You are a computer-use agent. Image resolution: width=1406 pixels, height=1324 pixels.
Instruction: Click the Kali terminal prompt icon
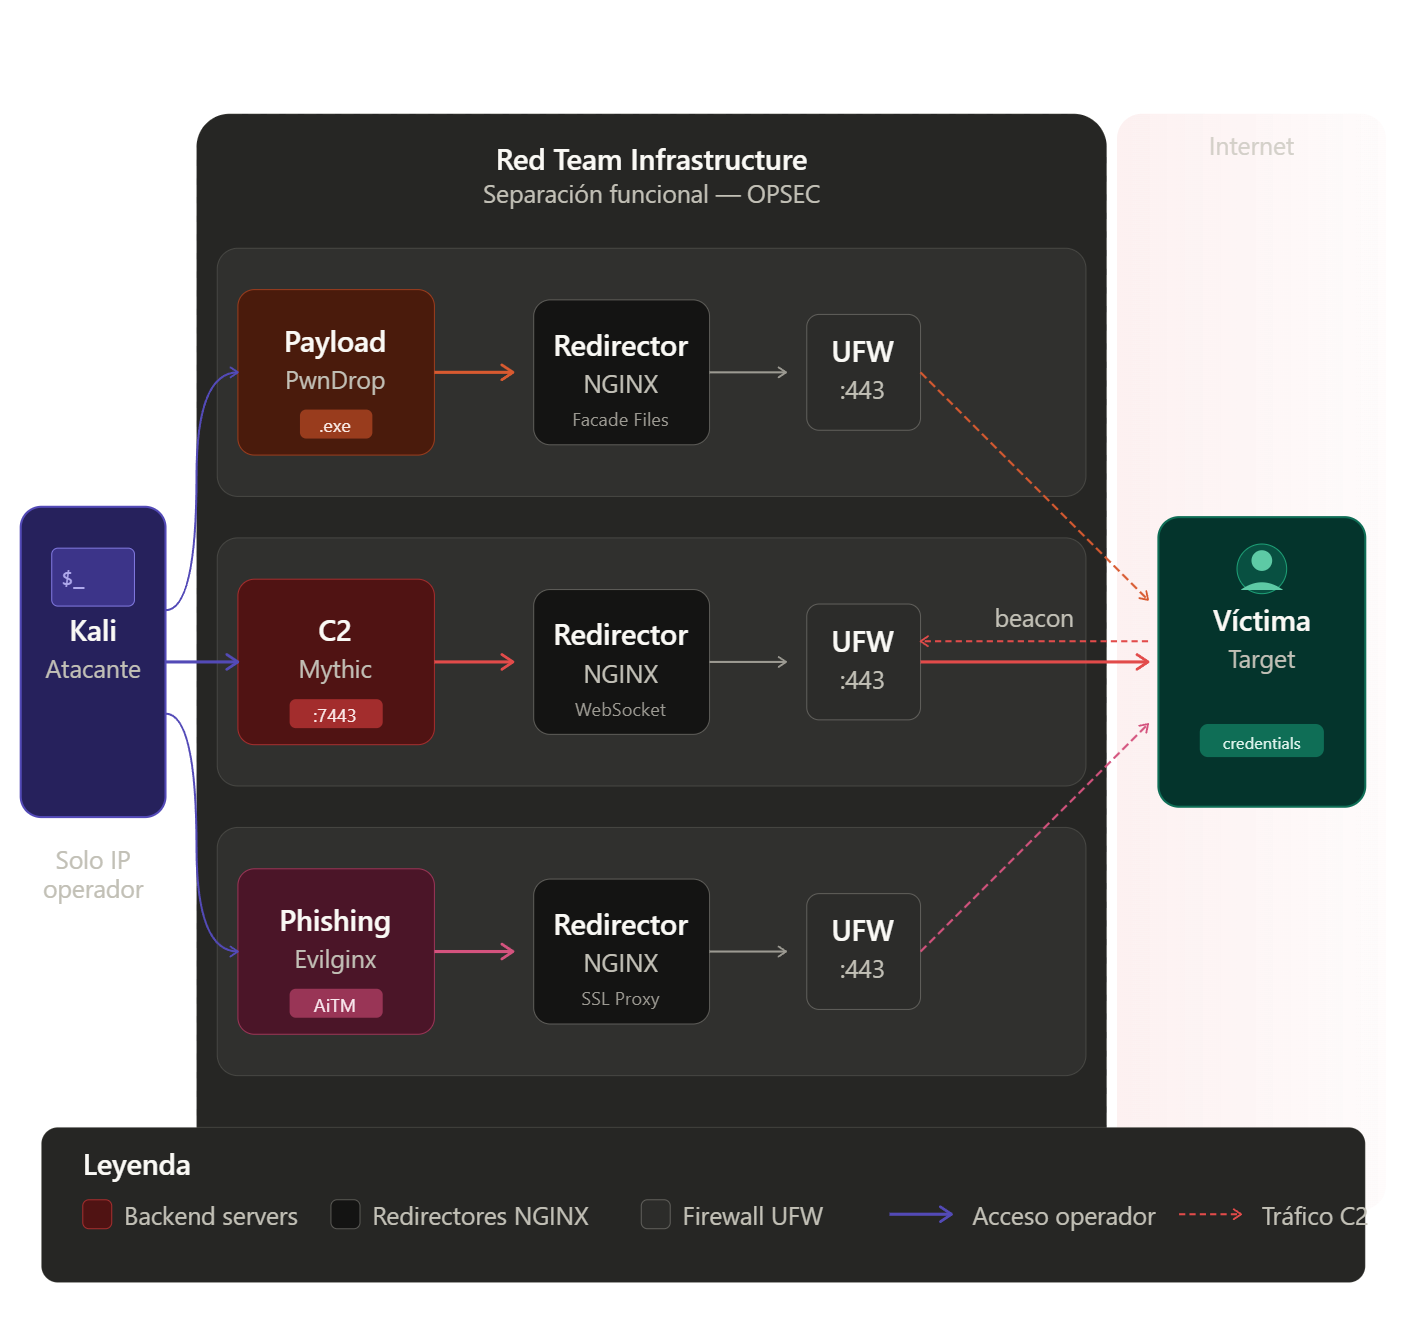[x=93, y=577]
